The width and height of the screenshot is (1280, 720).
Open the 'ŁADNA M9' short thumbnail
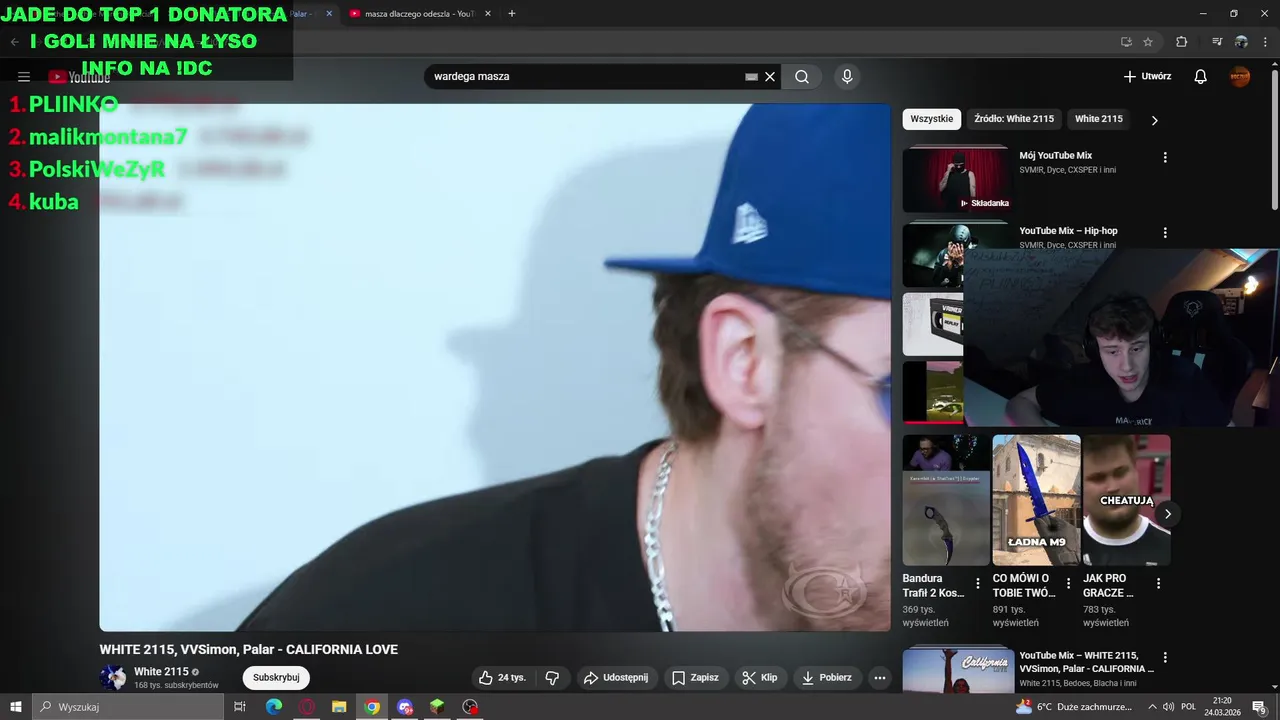[x=1036, y=500]
